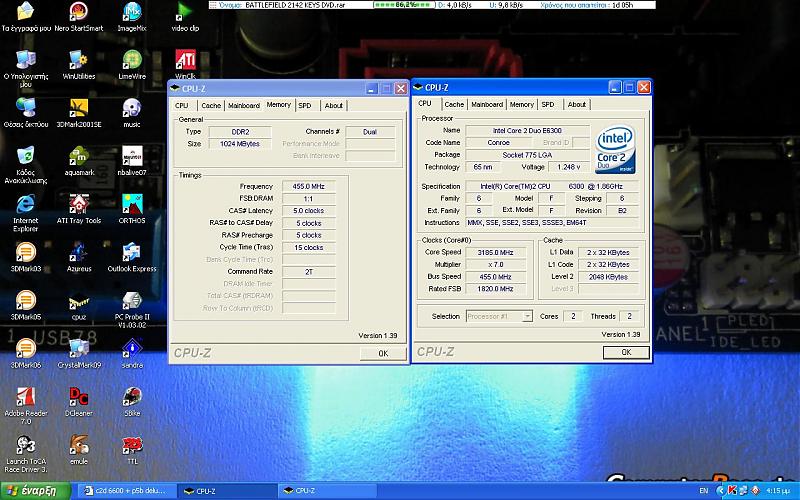The height and width of the screenshot is (500, 800).
Task: Activate the second CPU-Z taskbar button
Action: tap(328, 491)
